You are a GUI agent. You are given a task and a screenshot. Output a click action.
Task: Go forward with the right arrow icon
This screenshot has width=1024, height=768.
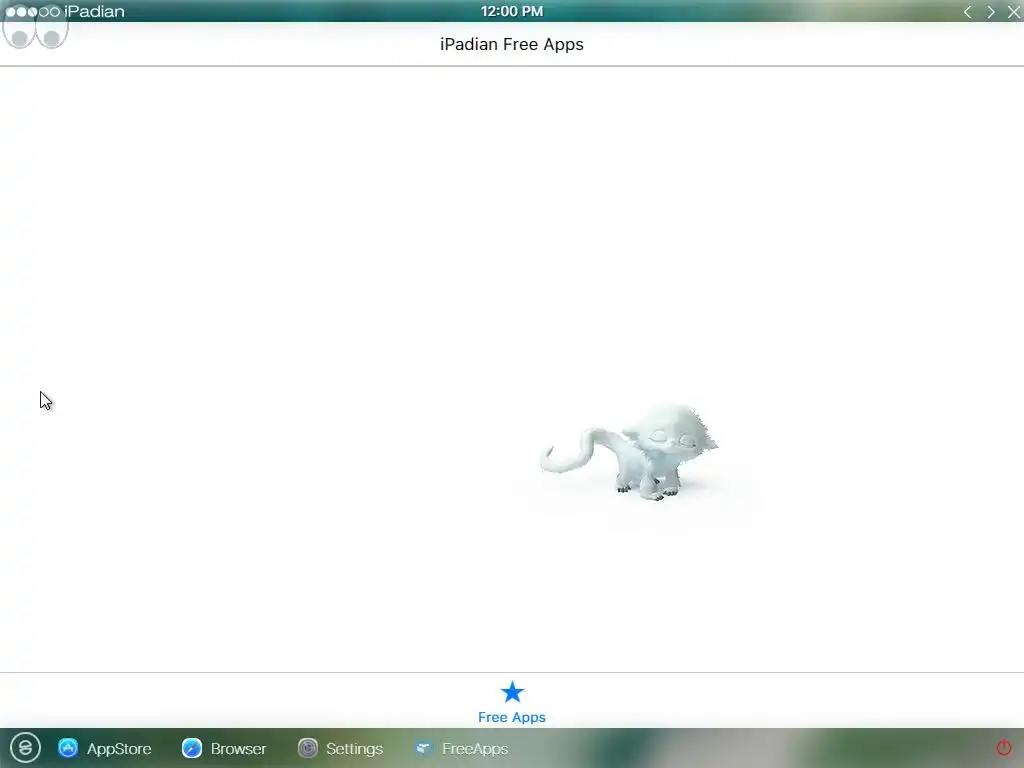point(991,12)
